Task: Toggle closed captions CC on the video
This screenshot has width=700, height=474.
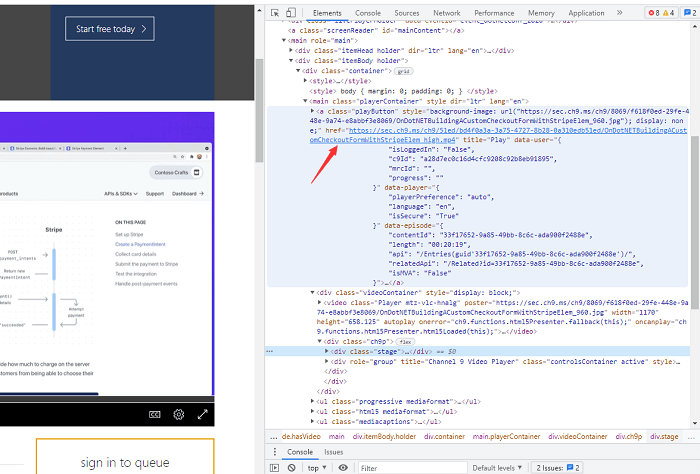Action: [x=155, y=414]
